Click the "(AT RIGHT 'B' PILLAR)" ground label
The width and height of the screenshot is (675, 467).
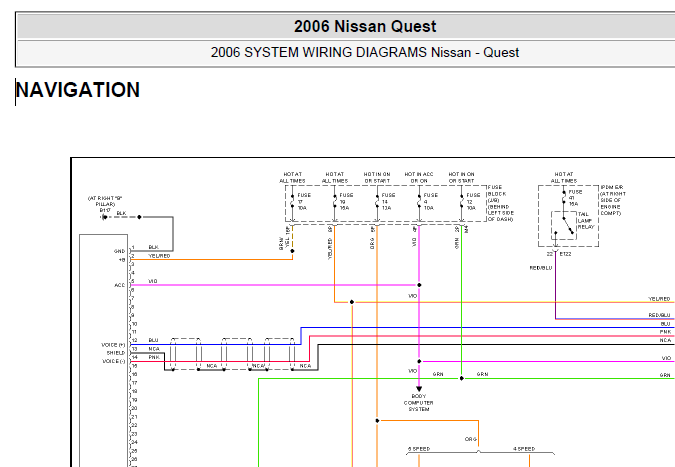click(x=105, y=204)
